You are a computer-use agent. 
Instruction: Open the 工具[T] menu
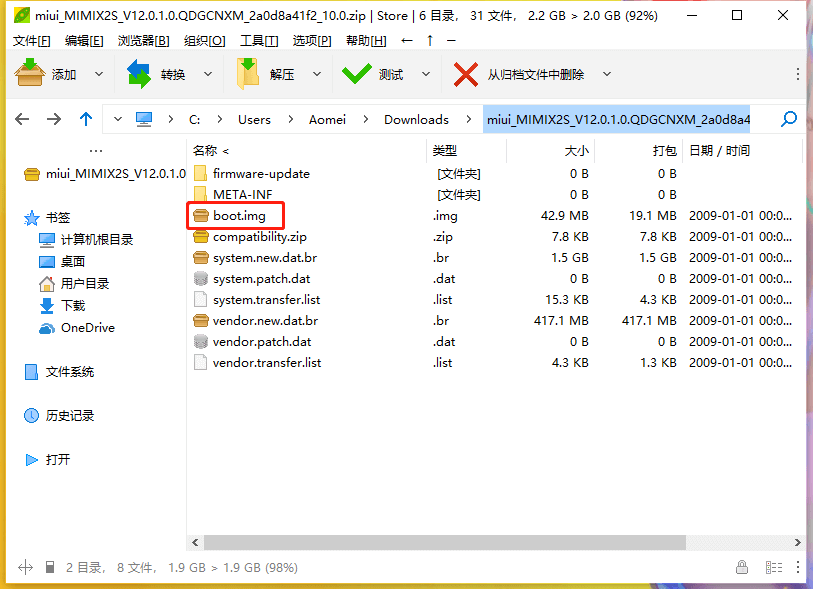click(x=259, y=40)
